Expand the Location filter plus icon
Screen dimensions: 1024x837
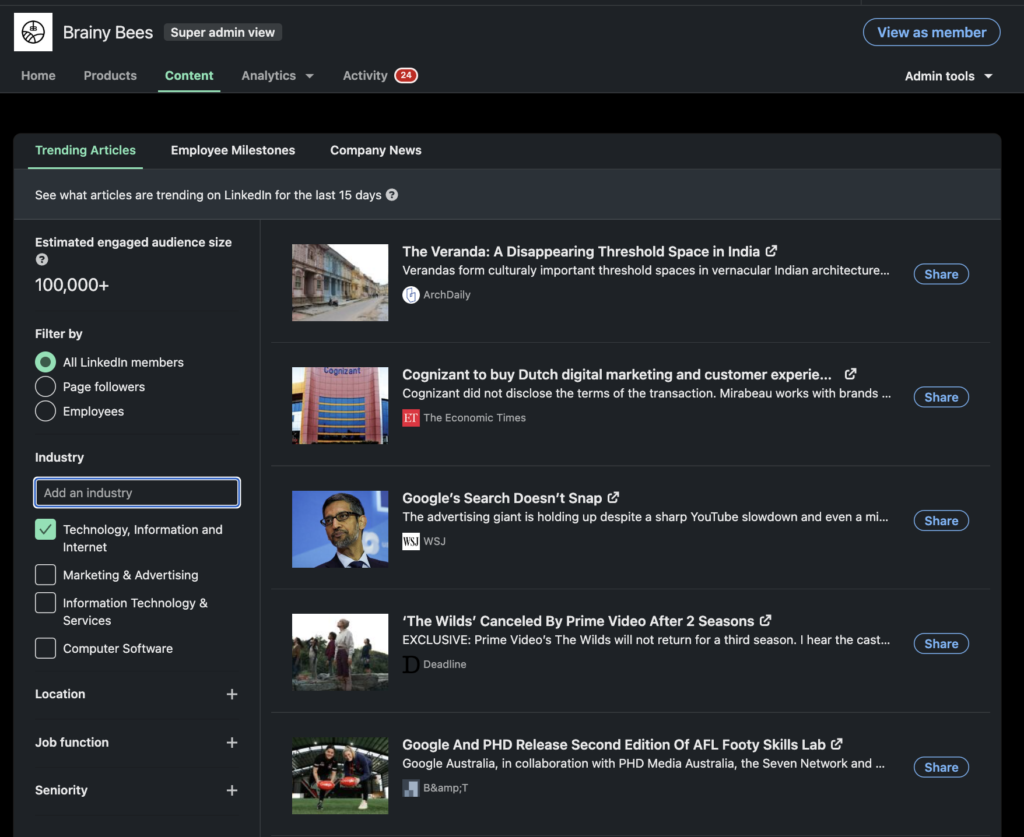(232, 694)
